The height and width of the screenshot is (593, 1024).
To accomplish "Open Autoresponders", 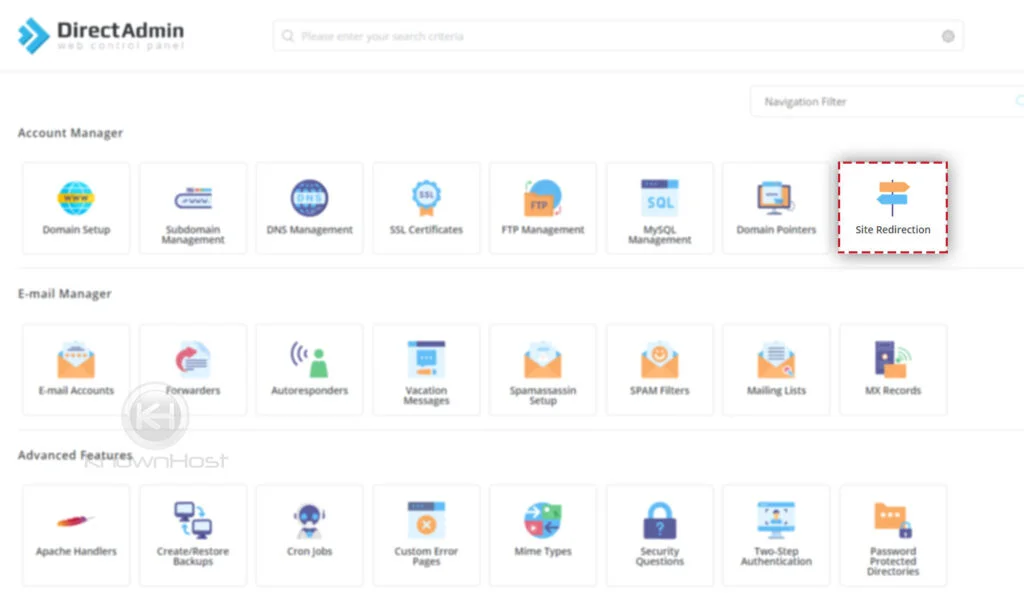I will (310, 370).
